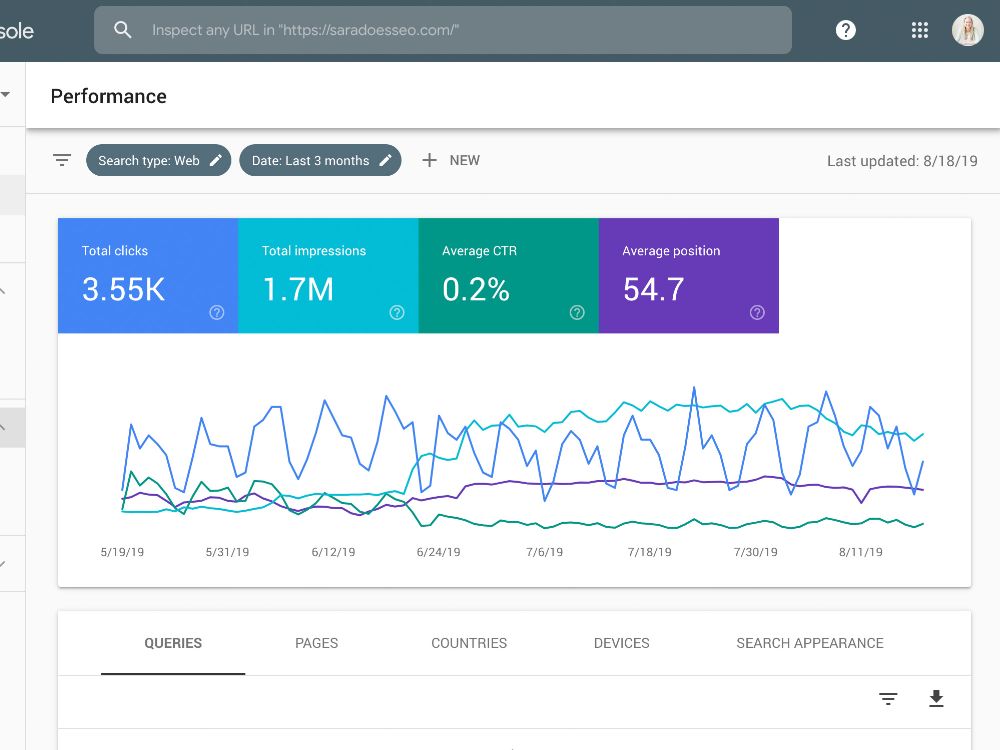The image size is (1000, 750).
Task: Click the 8/11/19 chart date label
Action: (x=860, y=552)
